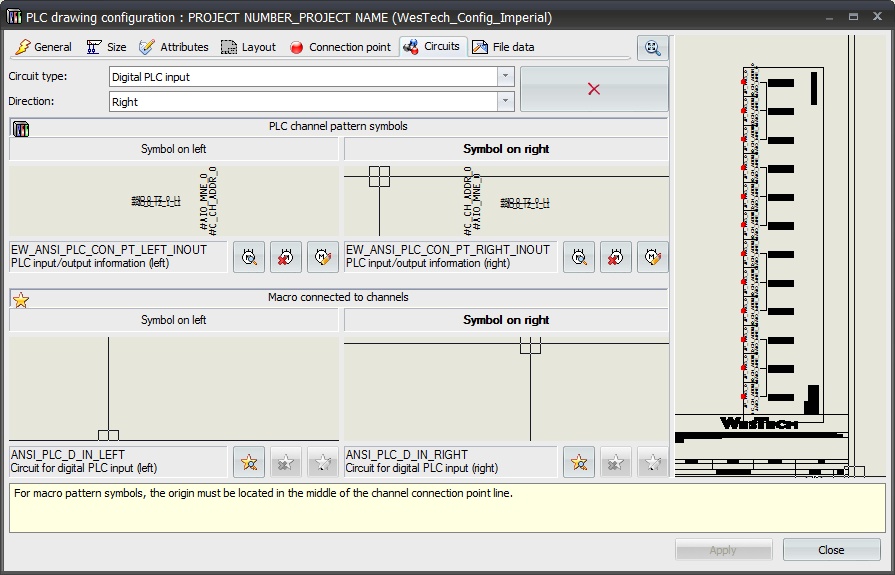The image size is (895, 575).
Task: Edit macro ANSI_PLC_D_IN_LEFT
Action: 323,462
